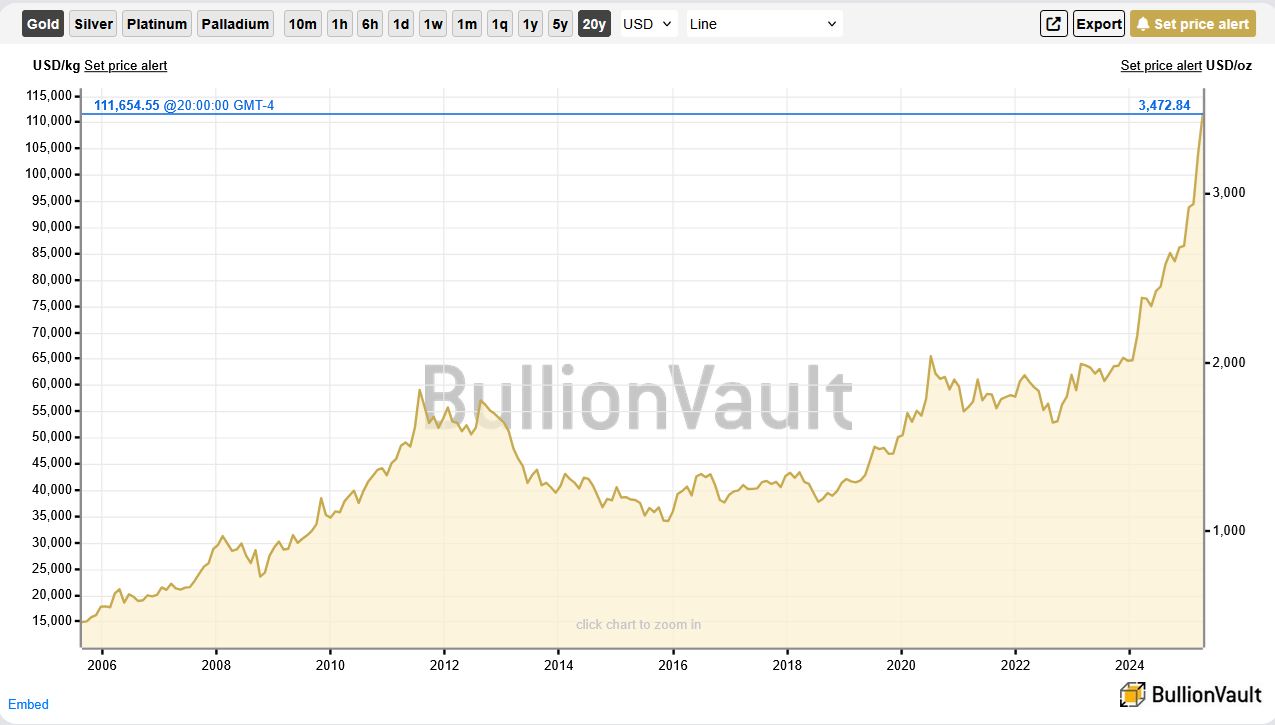Click USD/kg Set price alert link
The height and width of the screenshot is (725, 1275).
click(125, 66)
